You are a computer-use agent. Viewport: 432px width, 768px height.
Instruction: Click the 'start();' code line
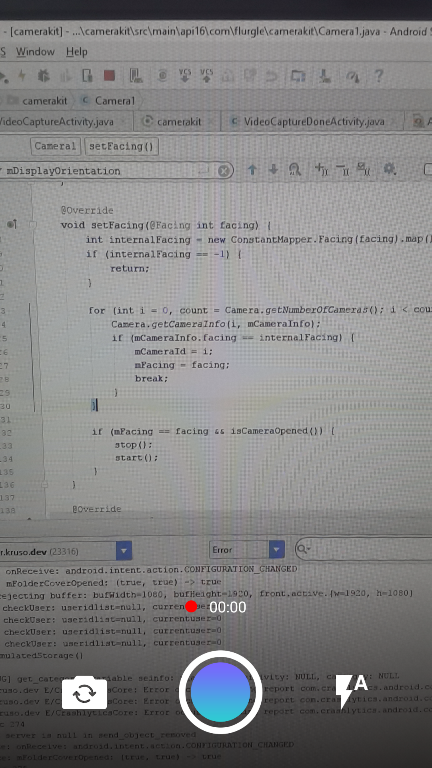click(137, 458)
